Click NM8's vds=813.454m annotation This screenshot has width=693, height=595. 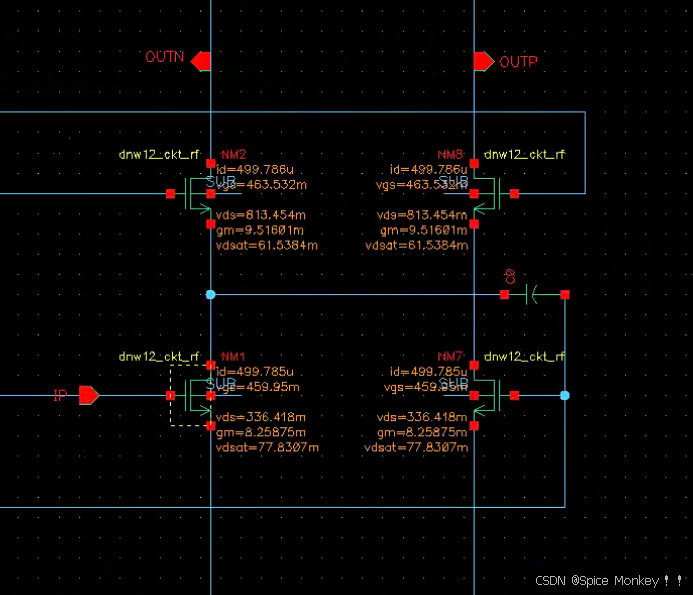pyautogui.click(x=422, y=215)
